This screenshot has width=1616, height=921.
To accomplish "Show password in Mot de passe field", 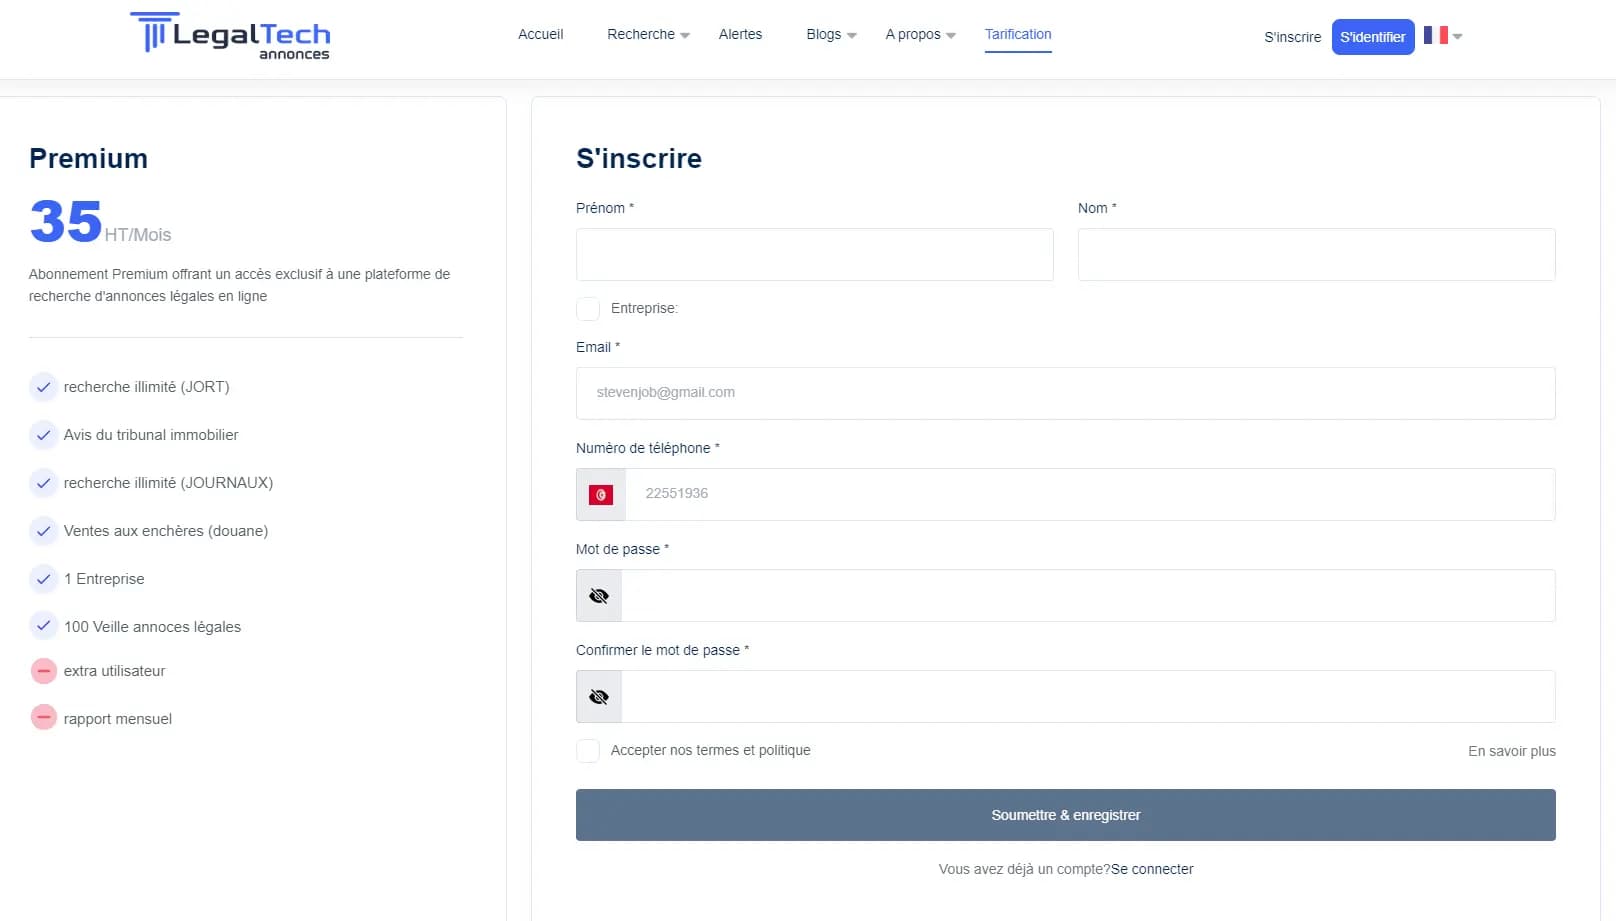I will 599,596.
